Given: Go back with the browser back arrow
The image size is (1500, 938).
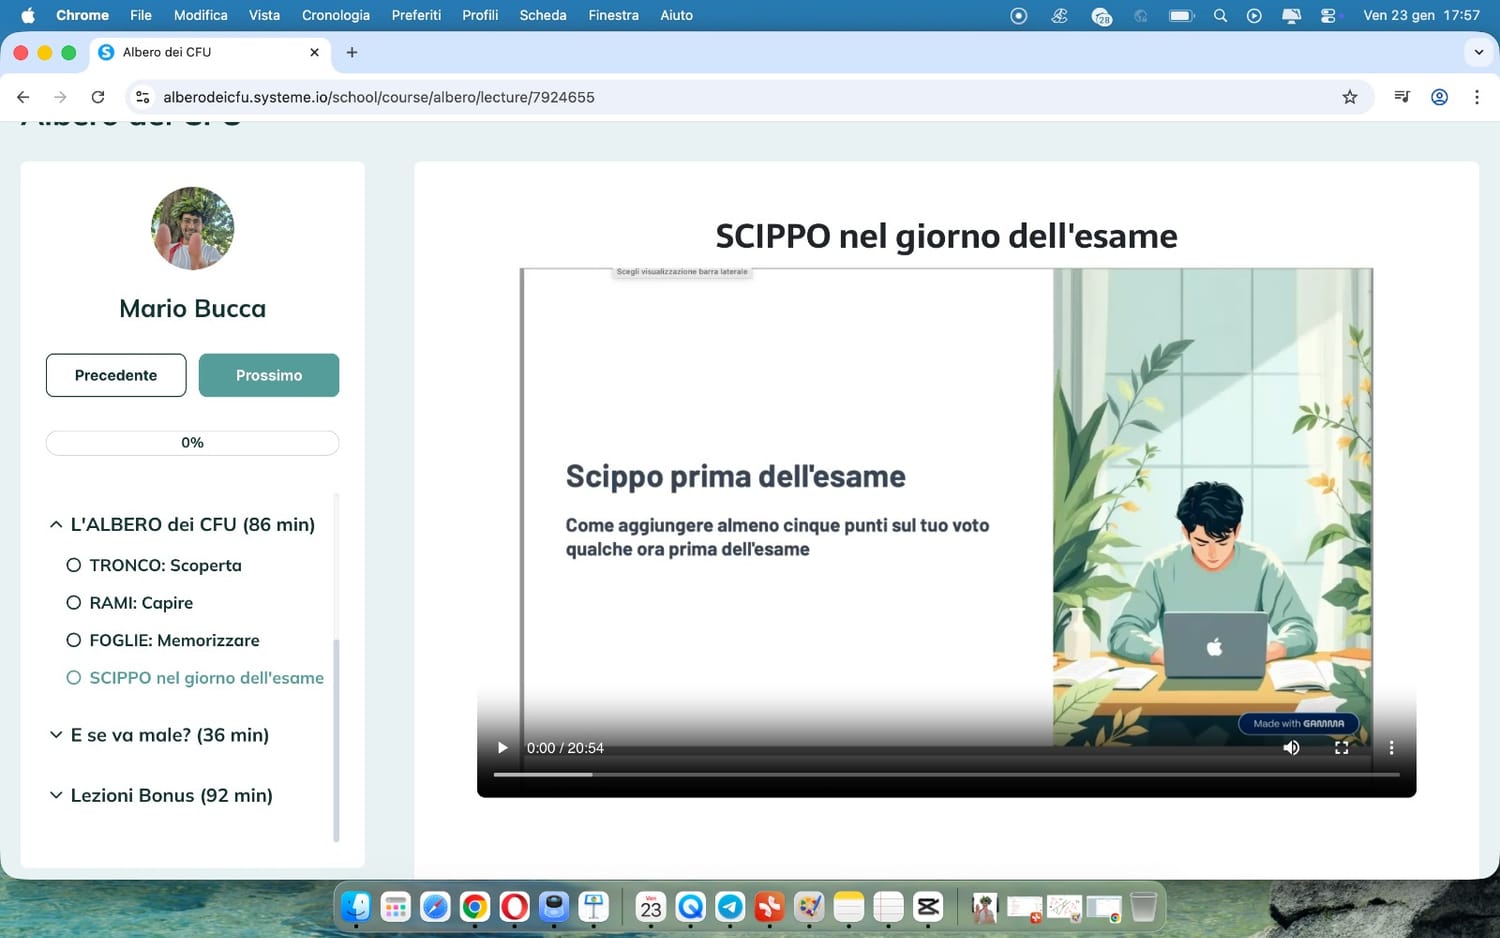Looking at the screenshot, I should coord(23,97).
